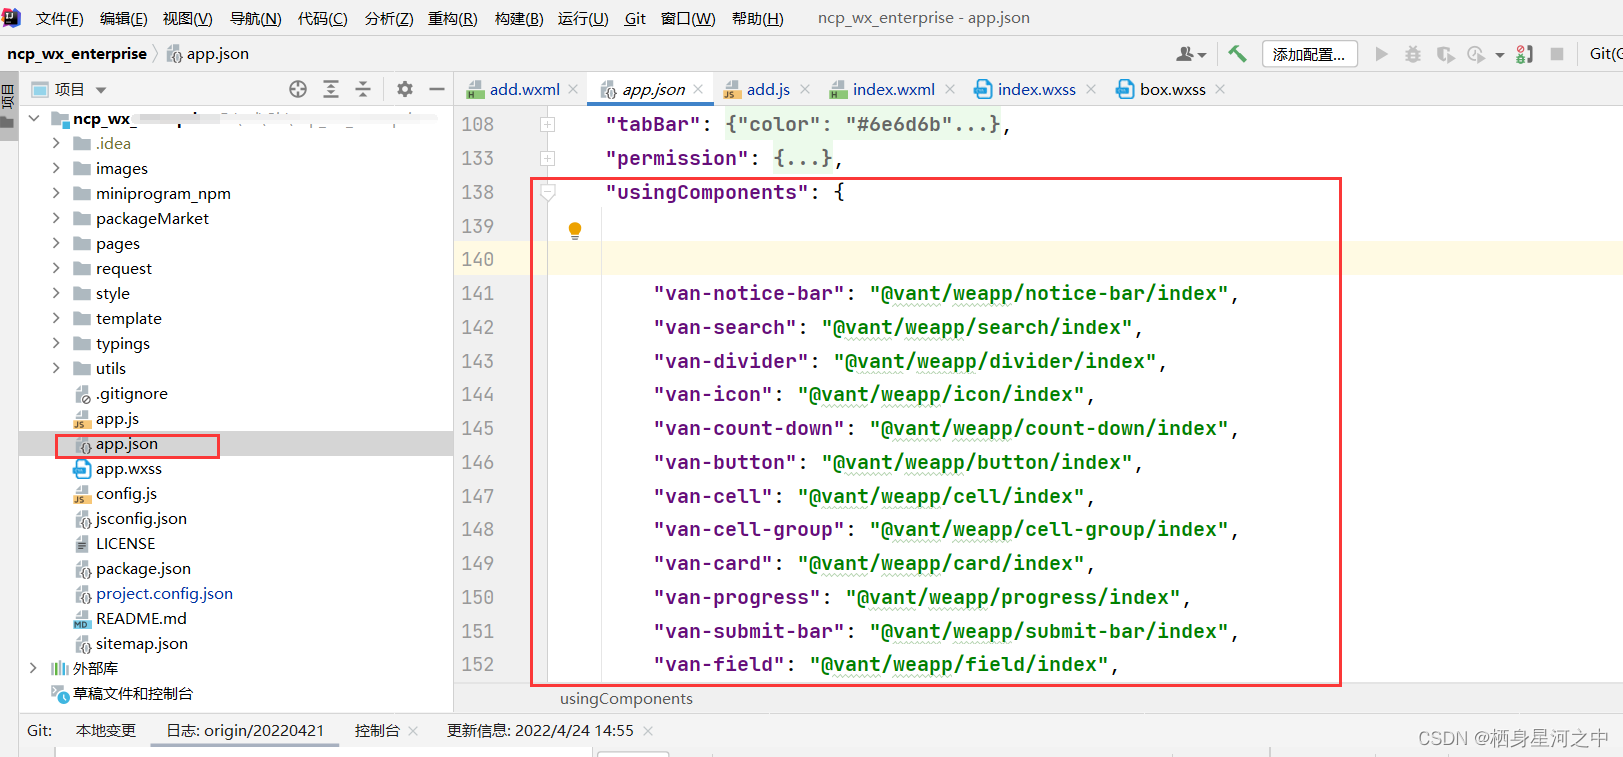Click line number 145 in gutter

click(478, 428)
